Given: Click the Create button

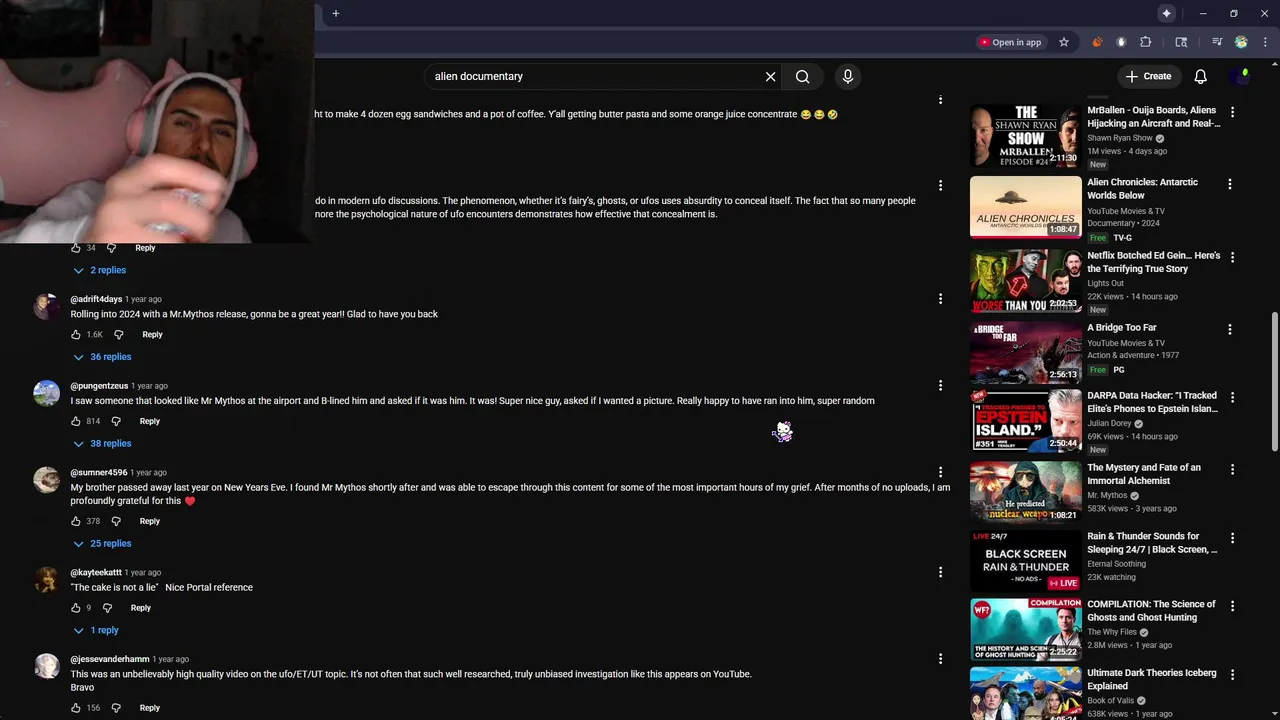Looking at the screenshot, I should click(1148, 76).
